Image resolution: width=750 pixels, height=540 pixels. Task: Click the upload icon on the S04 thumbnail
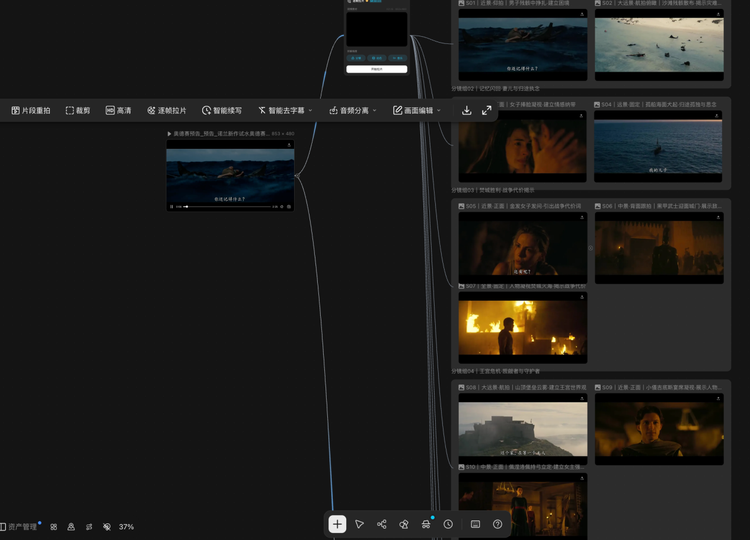[717, 115]
